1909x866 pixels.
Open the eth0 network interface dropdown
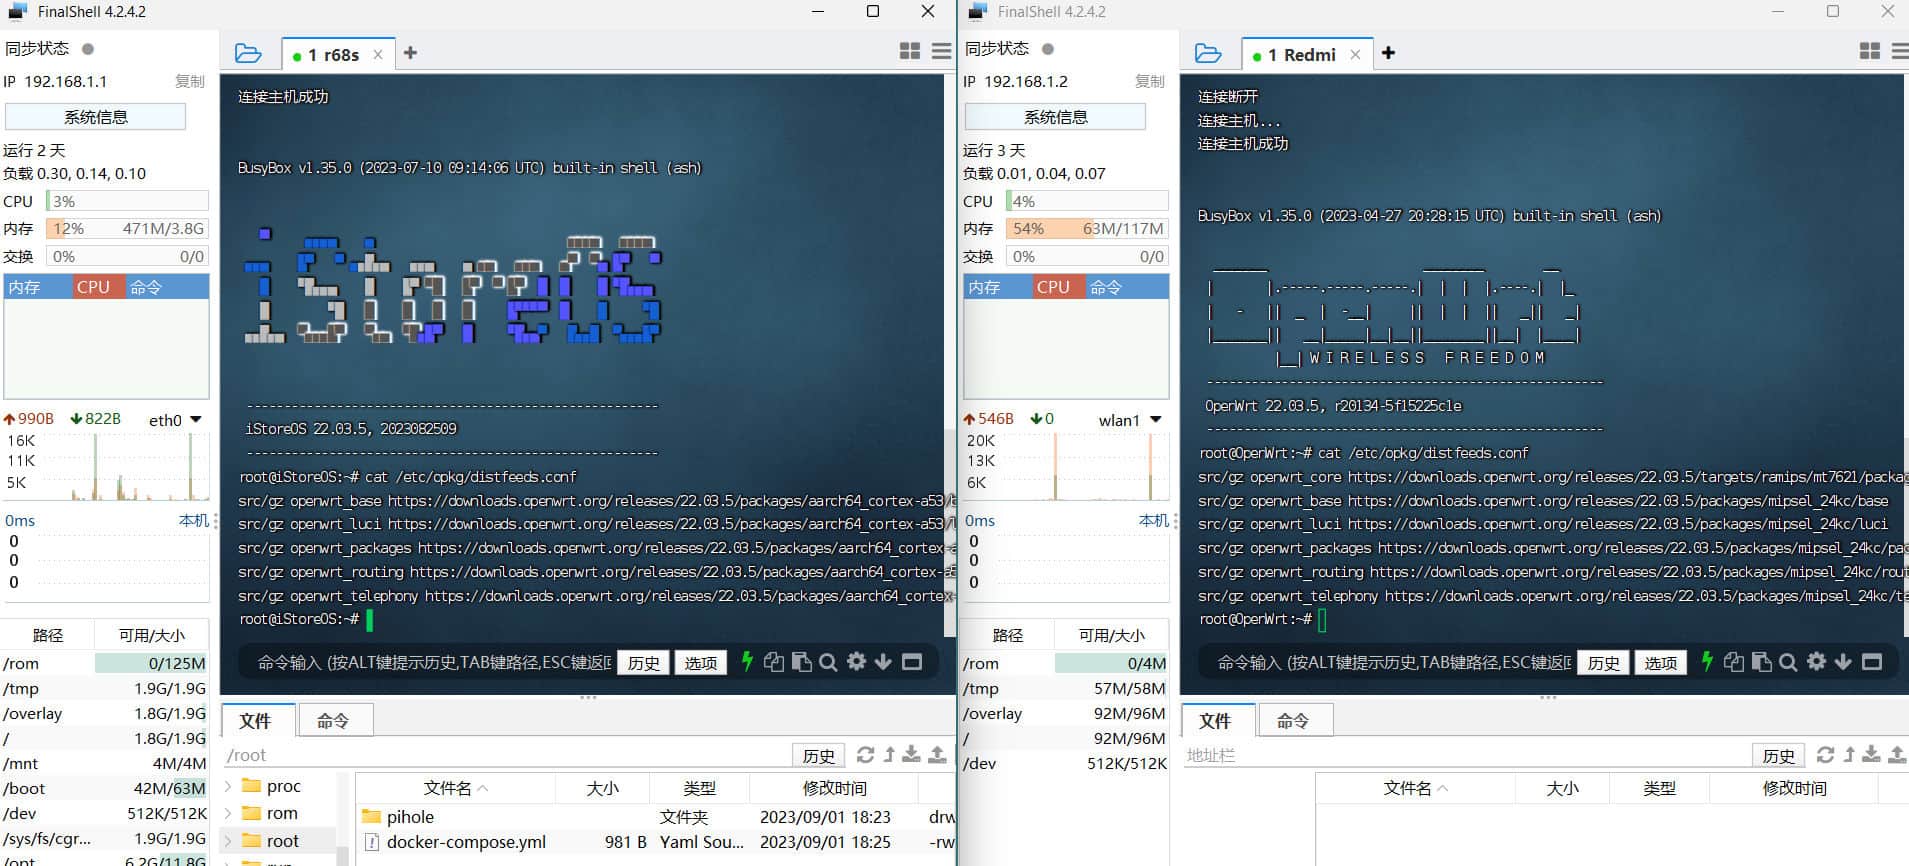coord(196,420)
